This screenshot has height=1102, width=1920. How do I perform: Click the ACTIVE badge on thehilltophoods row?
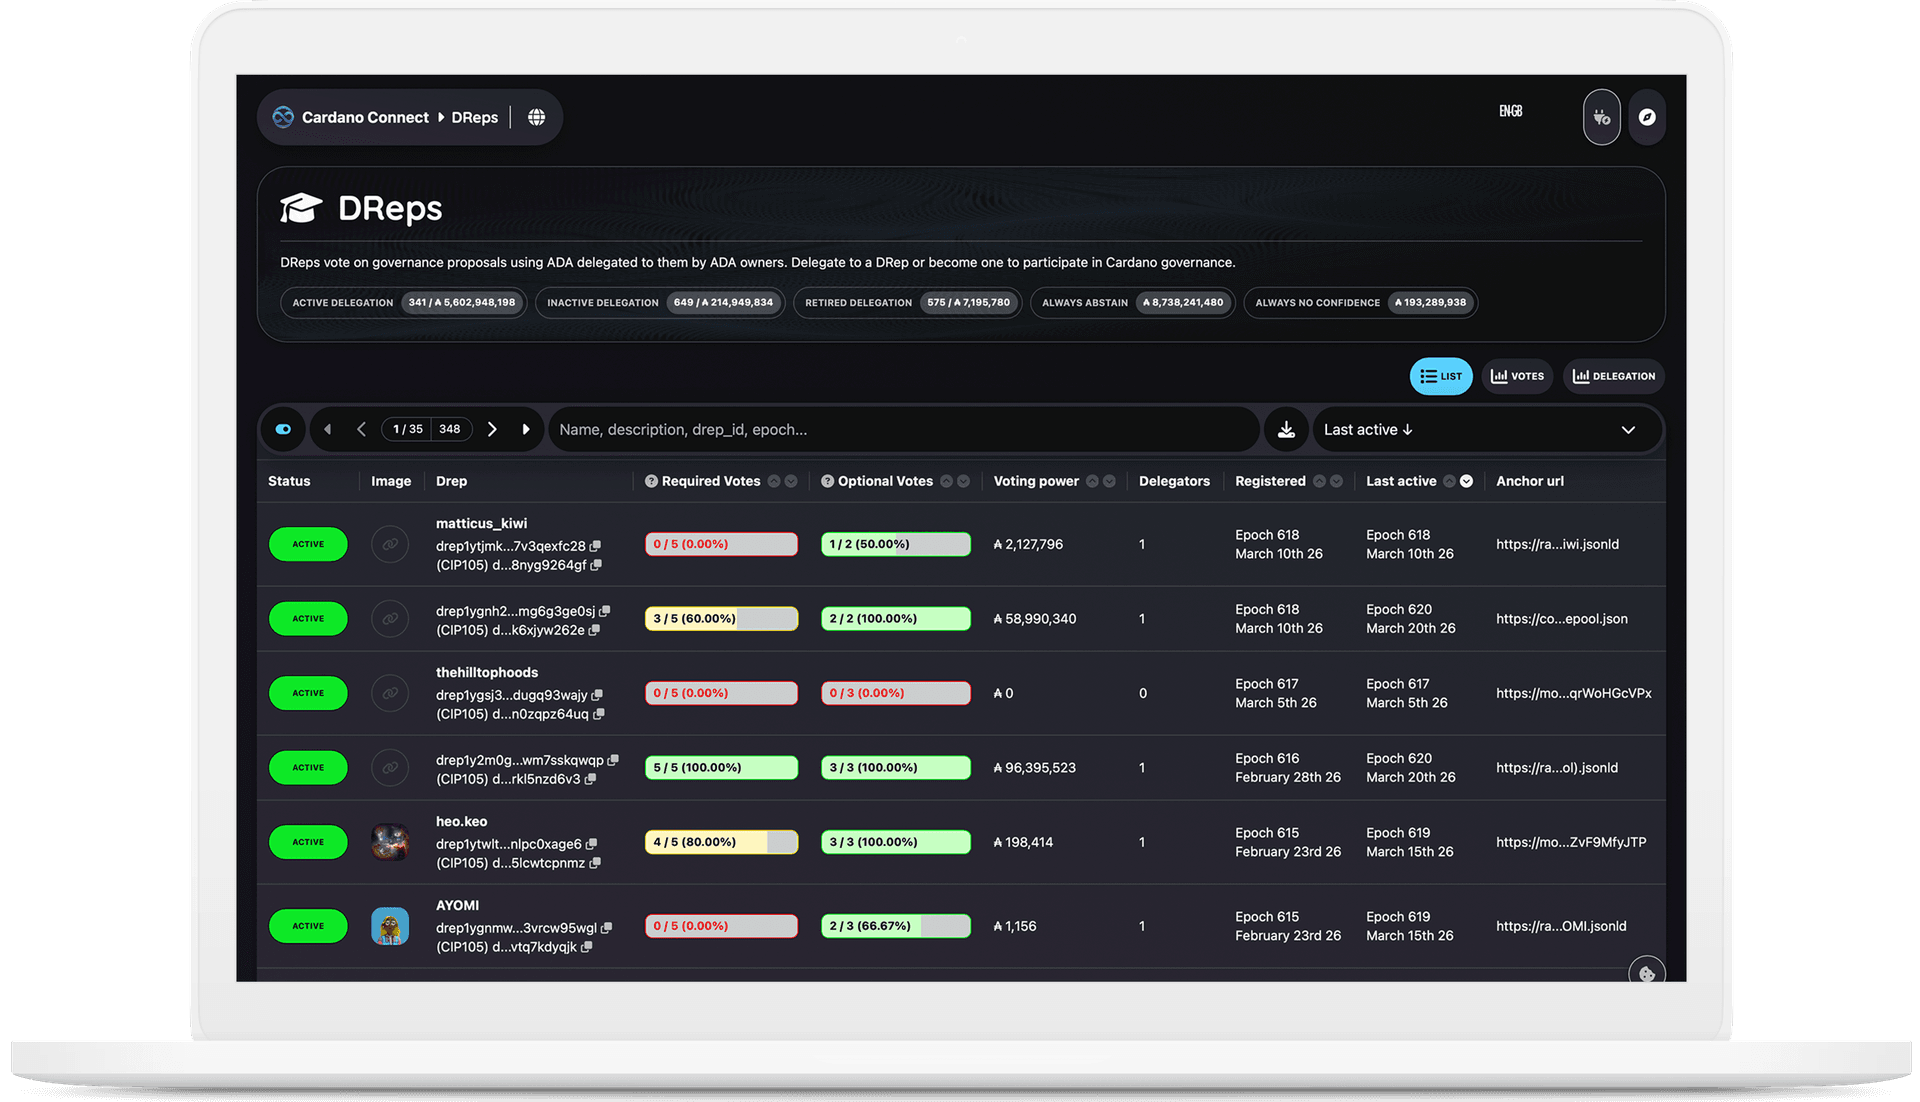coord(307,693)
